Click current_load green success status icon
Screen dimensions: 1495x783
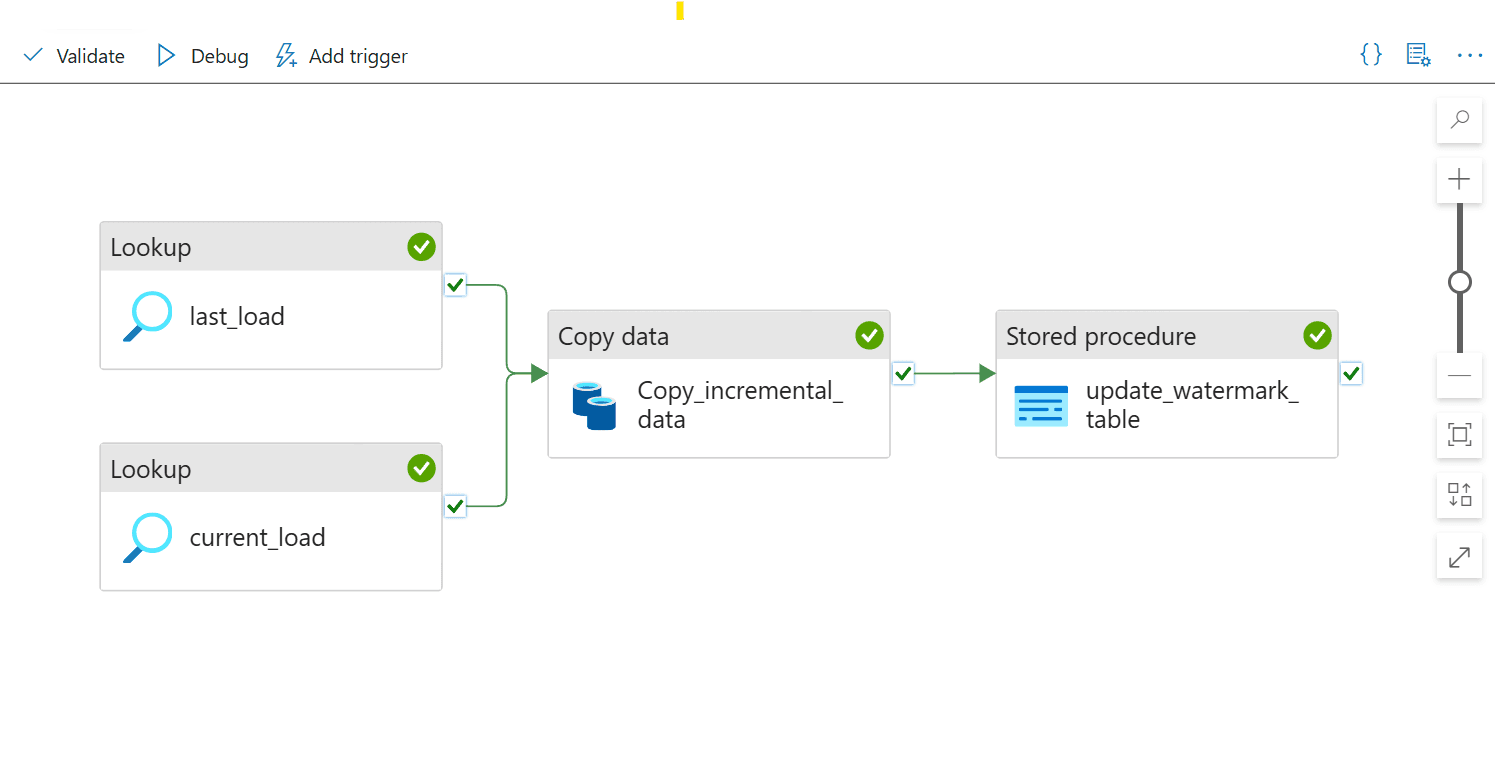[421, 467]
